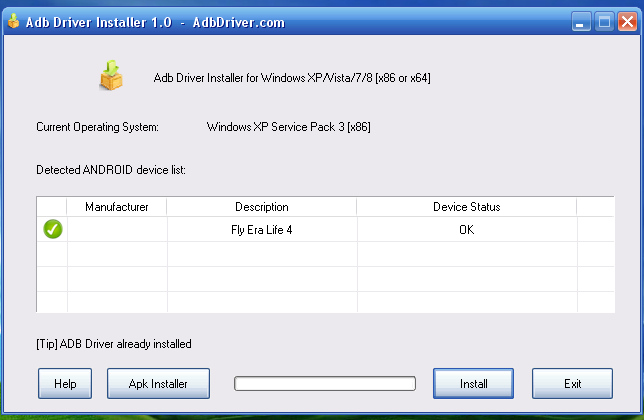Click the ADB Driver already installed tip
This screenshot has width=644, height=420.
click(113, 344)
